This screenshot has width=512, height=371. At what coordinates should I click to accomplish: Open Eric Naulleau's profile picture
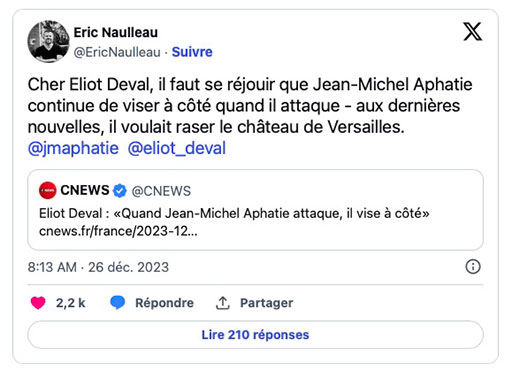(x=48, y=41)
